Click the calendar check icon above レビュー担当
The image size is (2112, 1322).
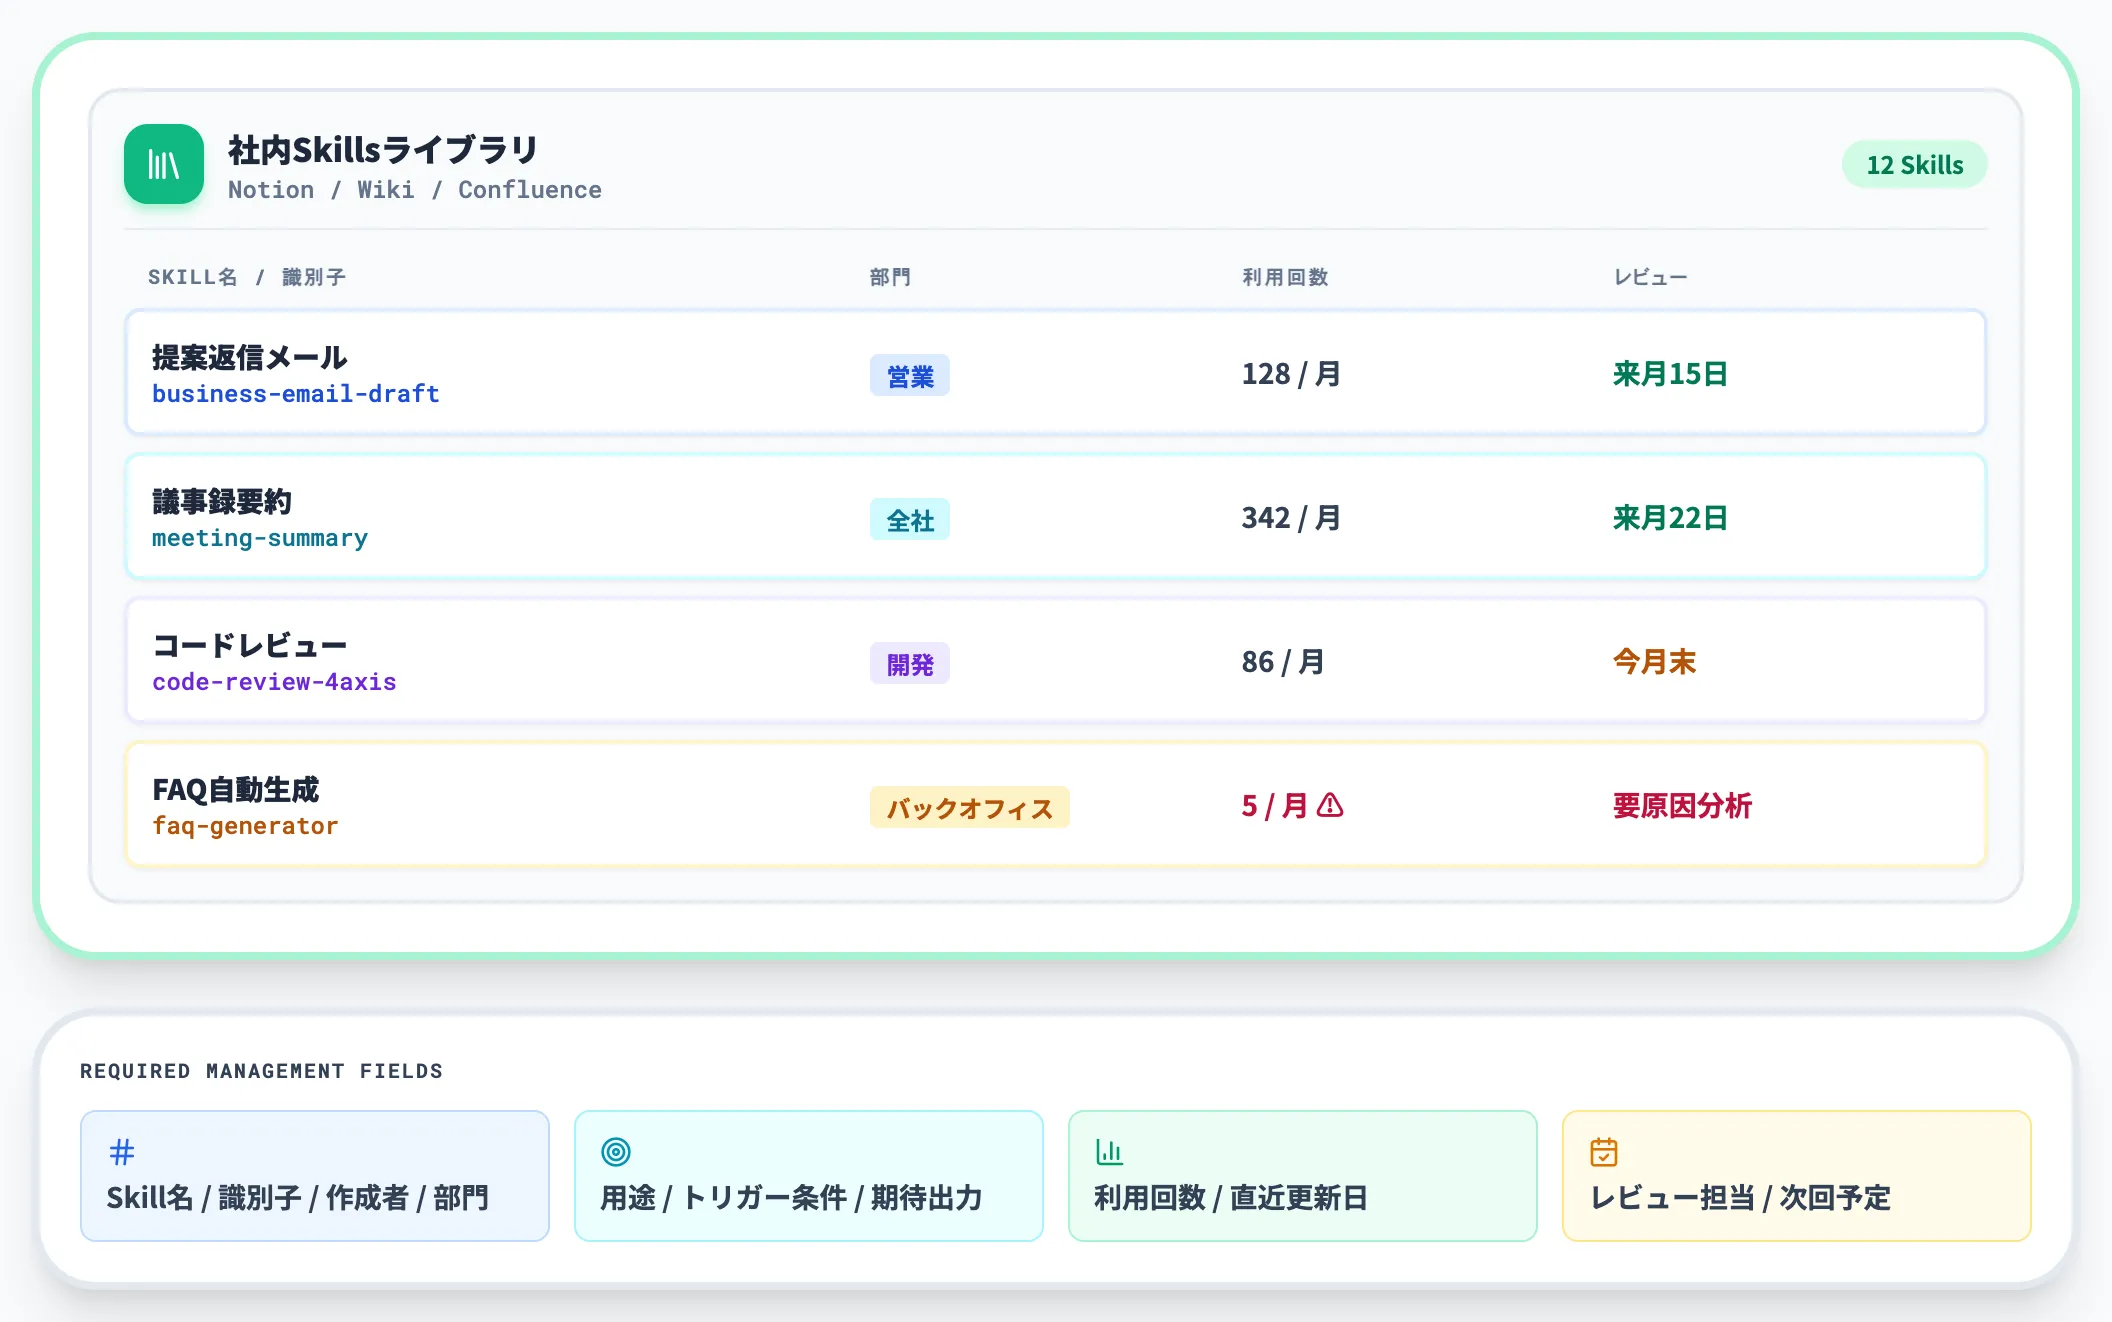pyautogui.click(x=1604, y=1152)
